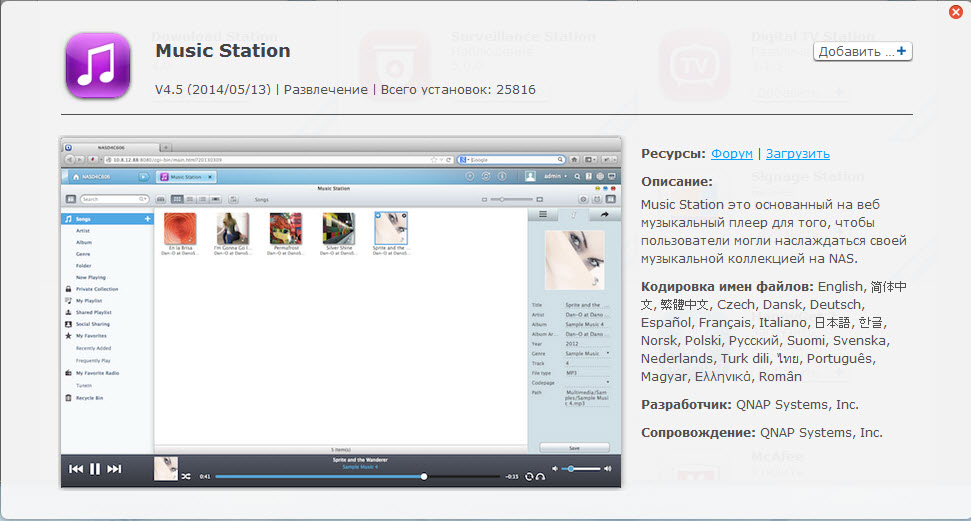Click the list lines tab in preview panel
Screen dimensions: 971x521
(542, 214)
